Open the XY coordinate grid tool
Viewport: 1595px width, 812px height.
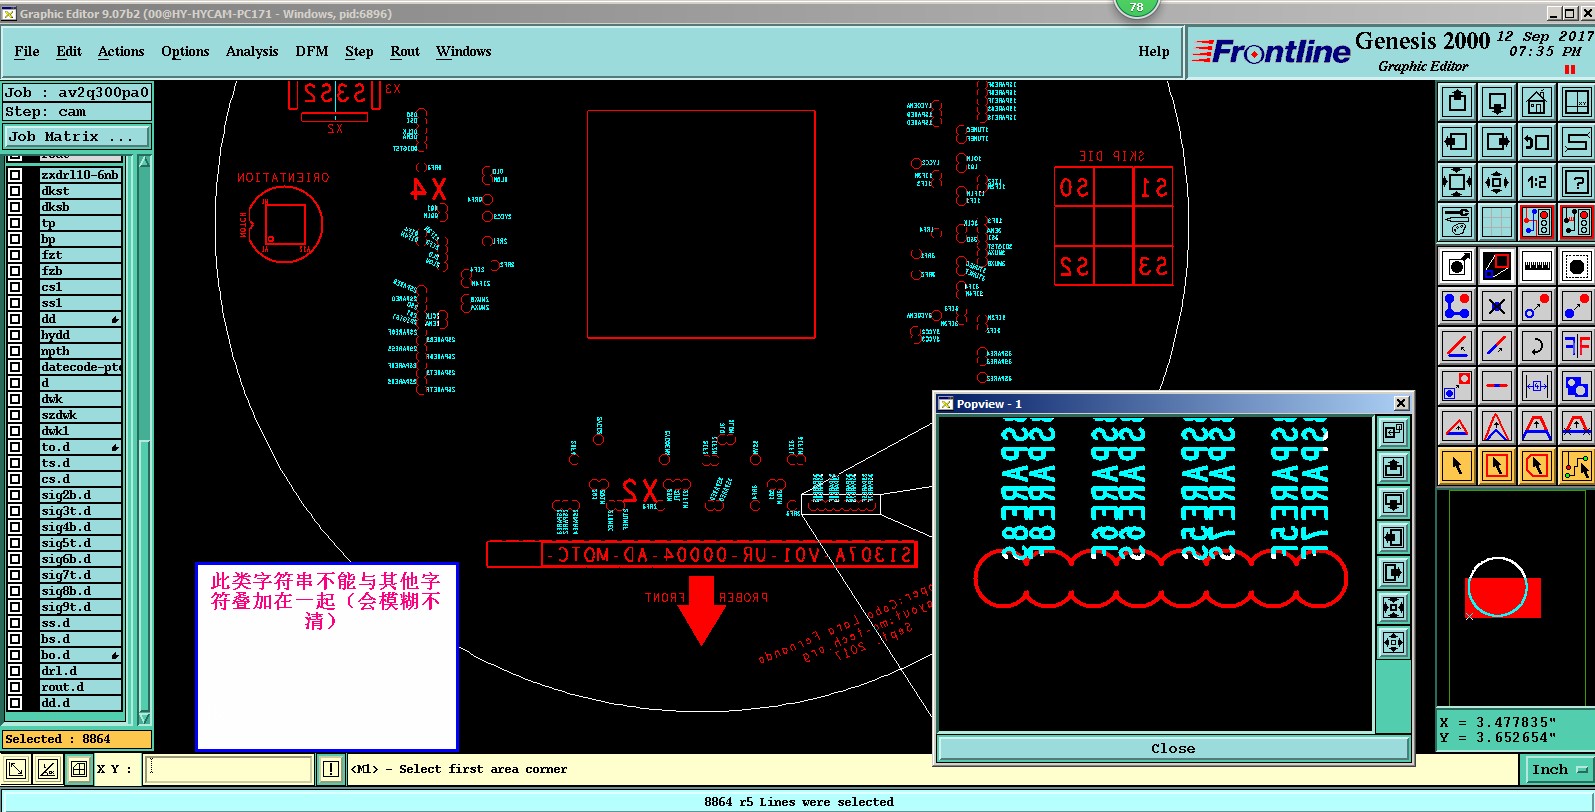[1577, 101]
